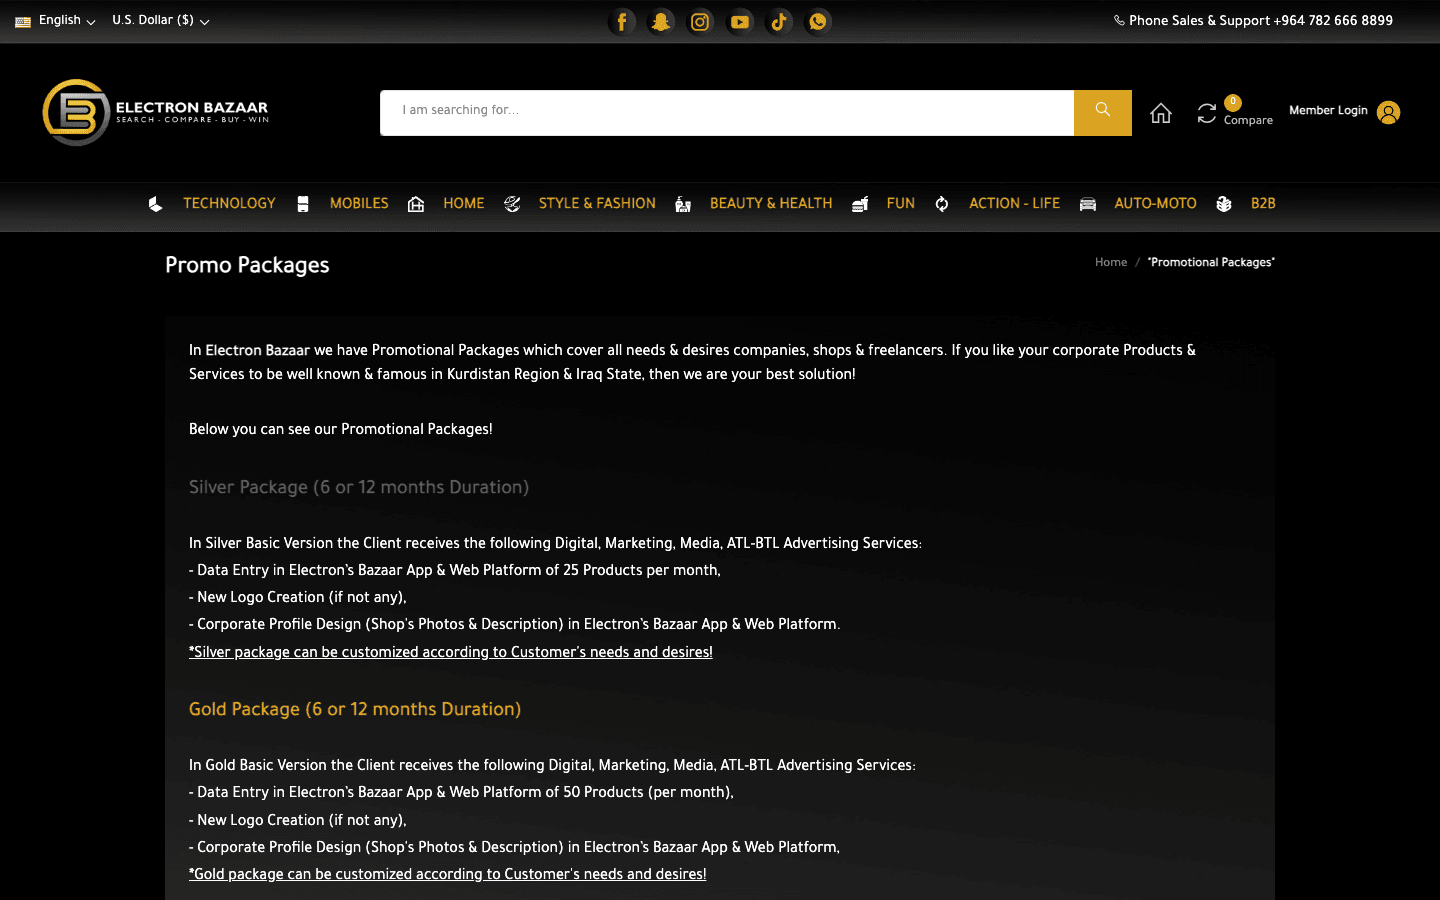
Task: Go to homepage via house icon
Action: tap(1161, 113)
